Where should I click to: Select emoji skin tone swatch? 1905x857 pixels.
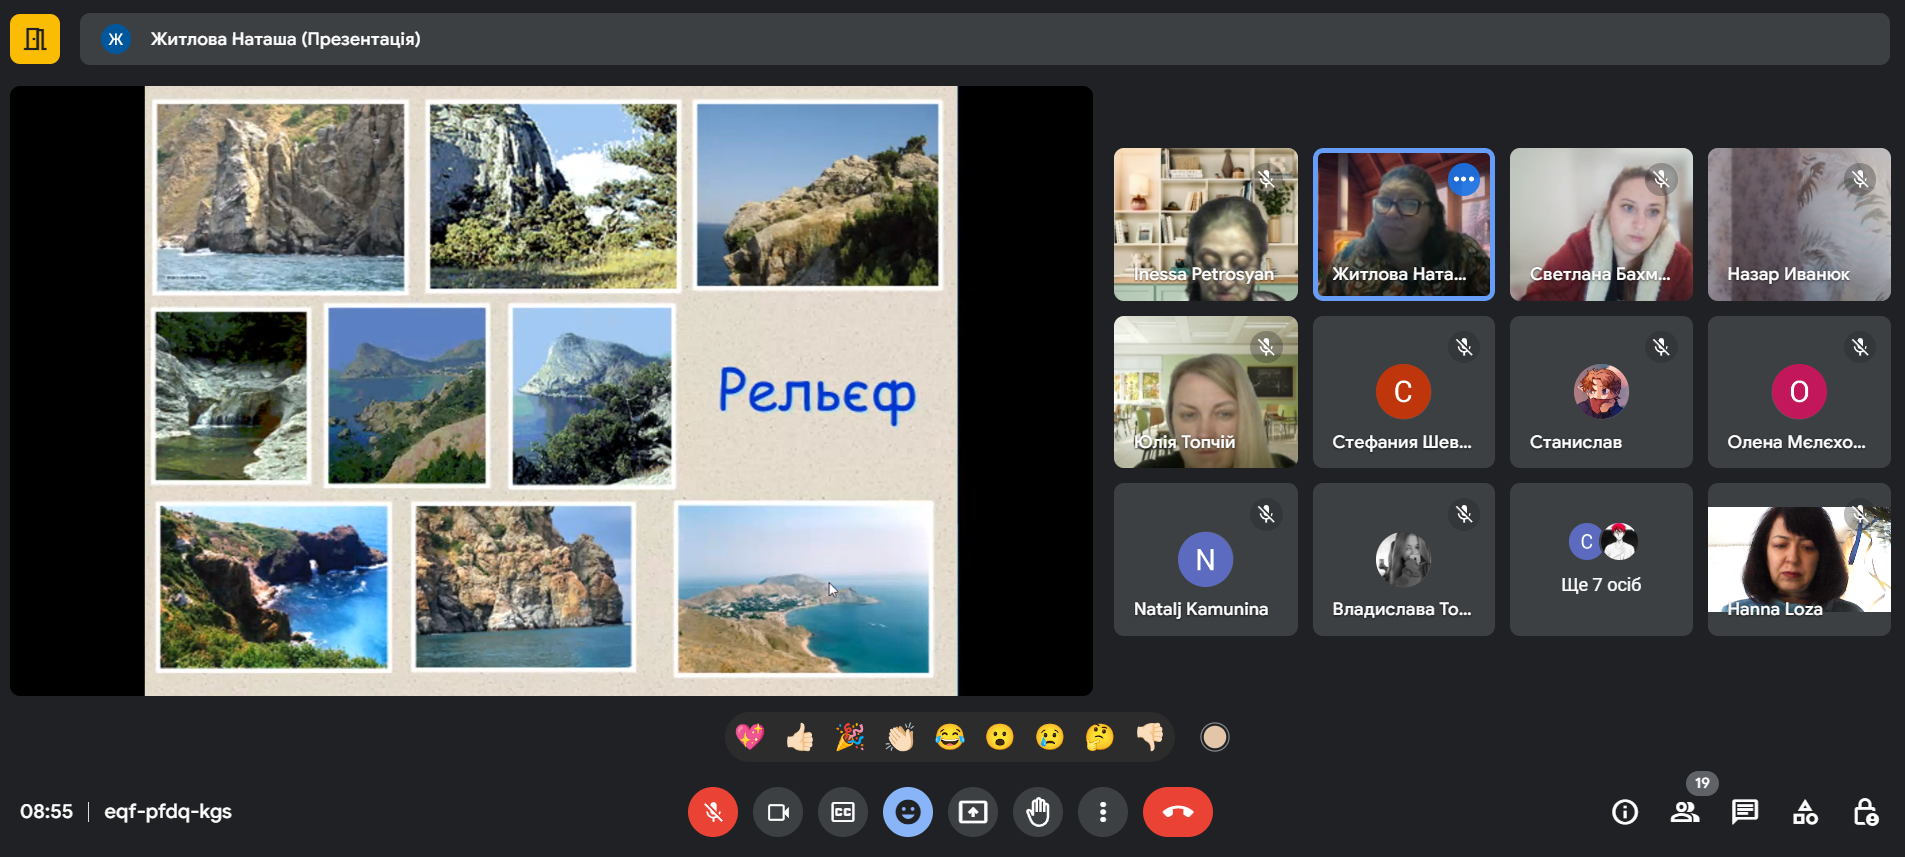coord(1214,737)
